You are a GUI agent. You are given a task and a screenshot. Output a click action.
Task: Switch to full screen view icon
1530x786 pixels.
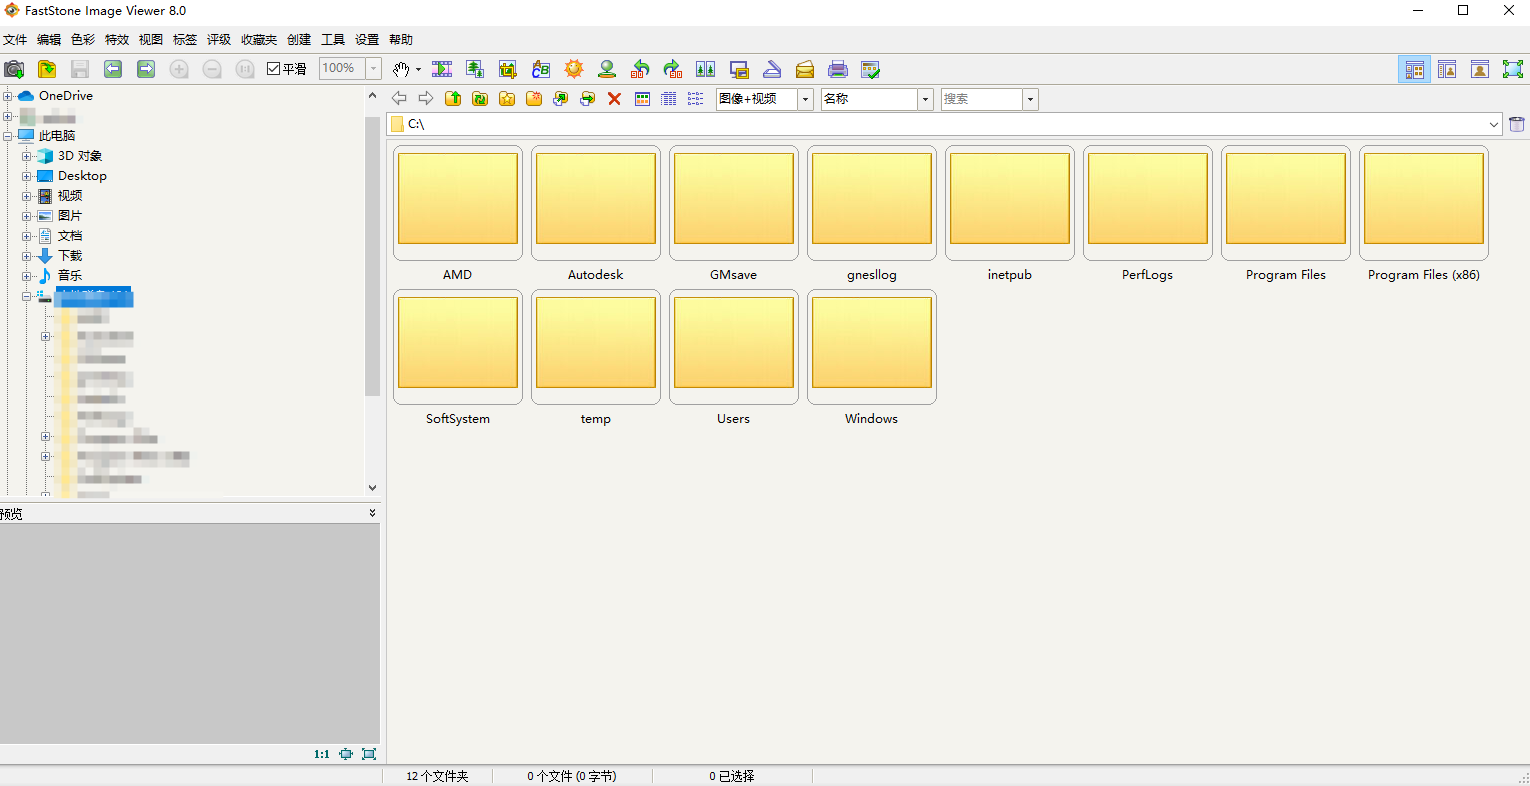1513,69
